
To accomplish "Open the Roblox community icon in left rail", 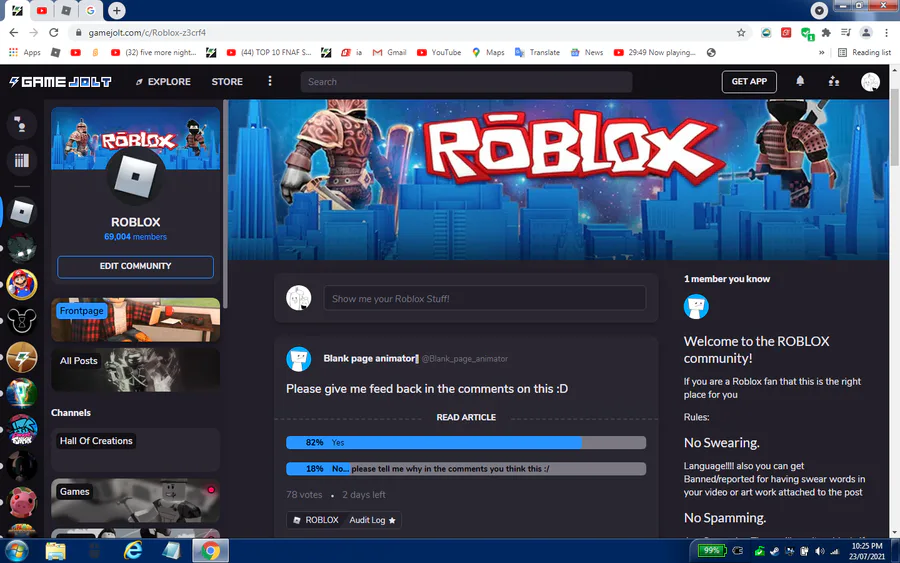I will click(22, 212).
